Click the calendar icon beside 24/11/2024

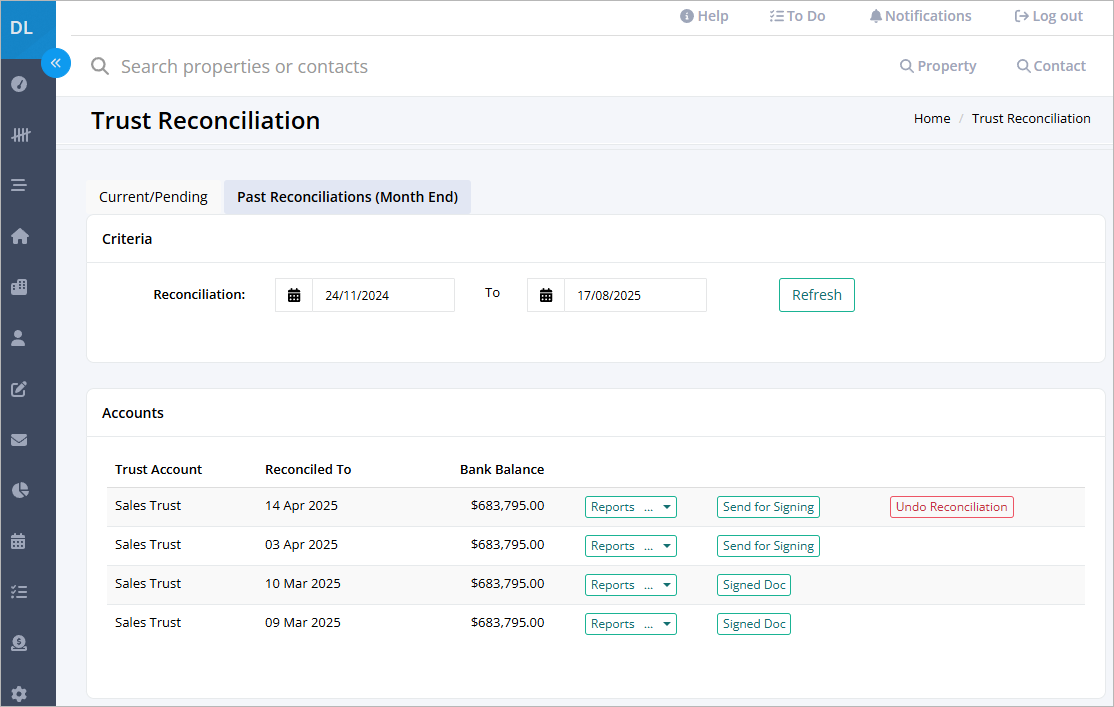(294, 295)
